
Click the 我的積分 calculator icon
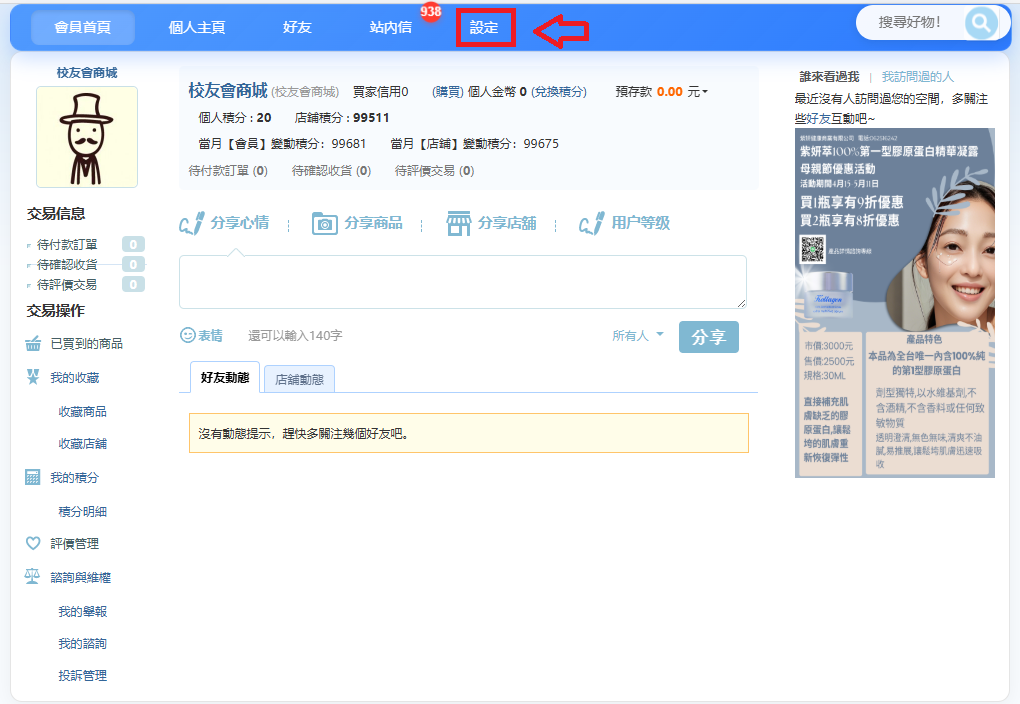click(x=32, y=478)
